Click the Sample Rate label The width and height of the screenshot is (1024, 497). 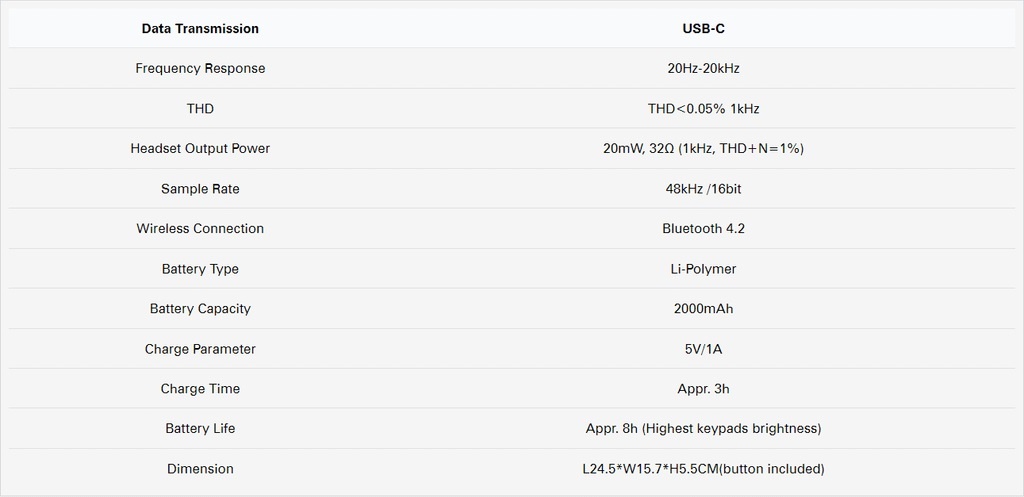click(x=200, y=189)
